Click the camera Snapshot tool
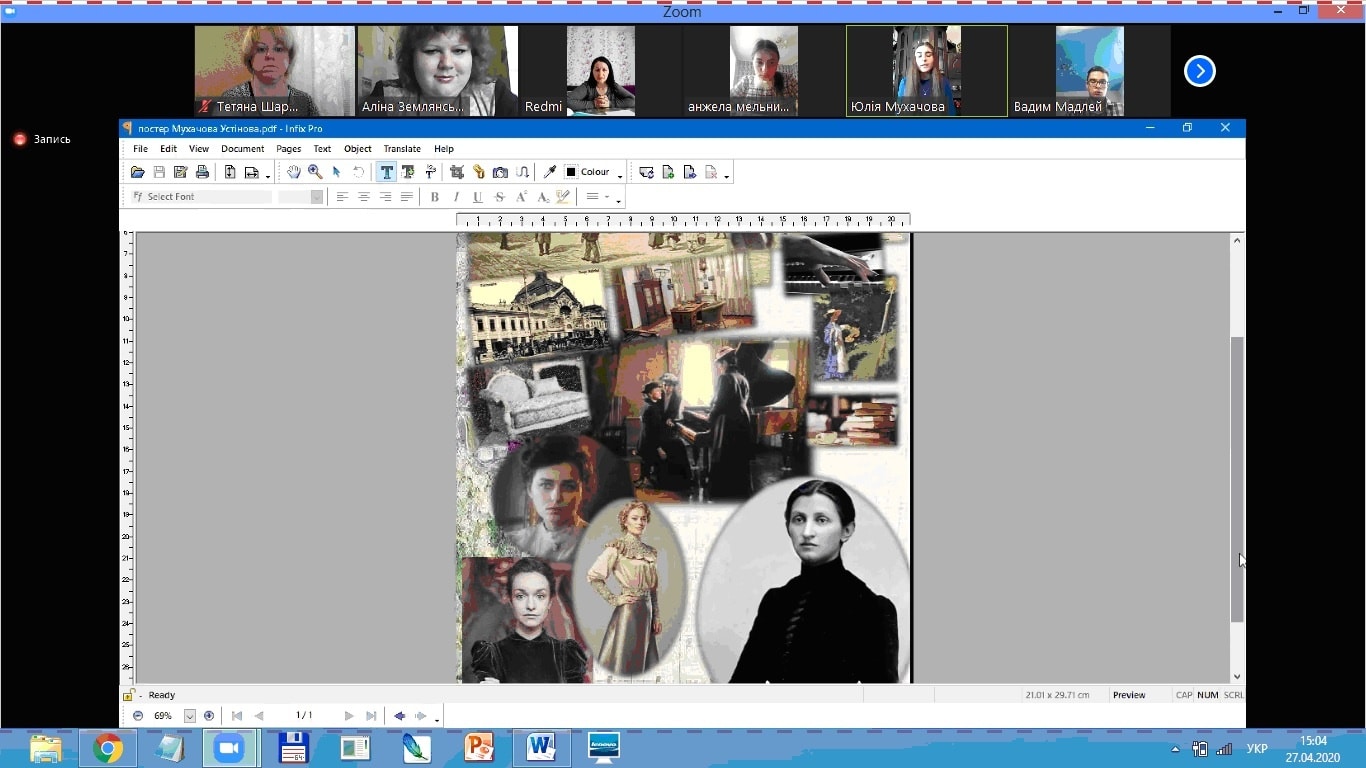This screenshot has width=1366, height=768. click(x=500, y=172)
